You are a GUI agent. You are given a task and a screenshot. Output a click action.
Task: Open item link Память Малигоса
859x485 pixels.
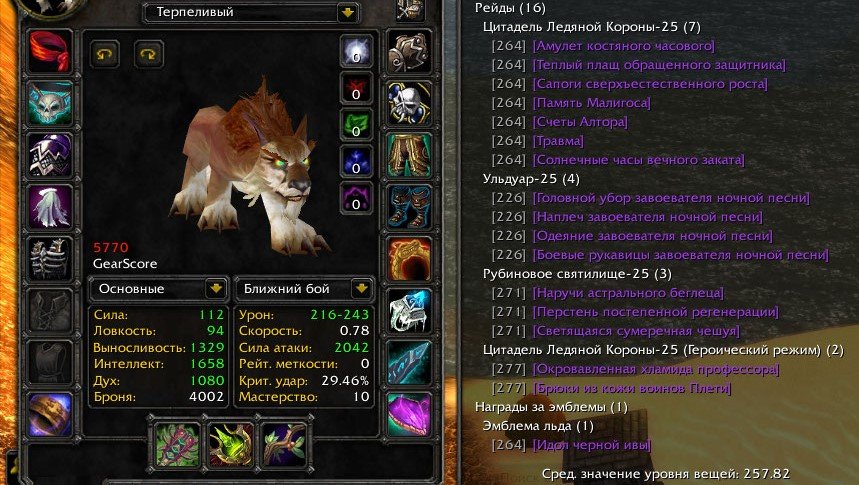pos(592,102)
